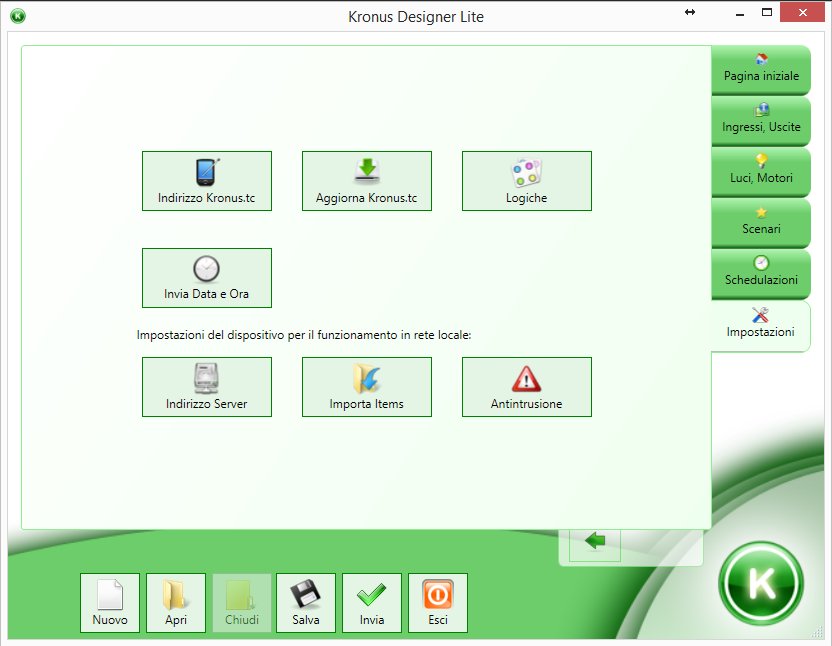Close the Kronus Designer Lite window
Screen dimensions: 832x646
click(x=802, y=13)
